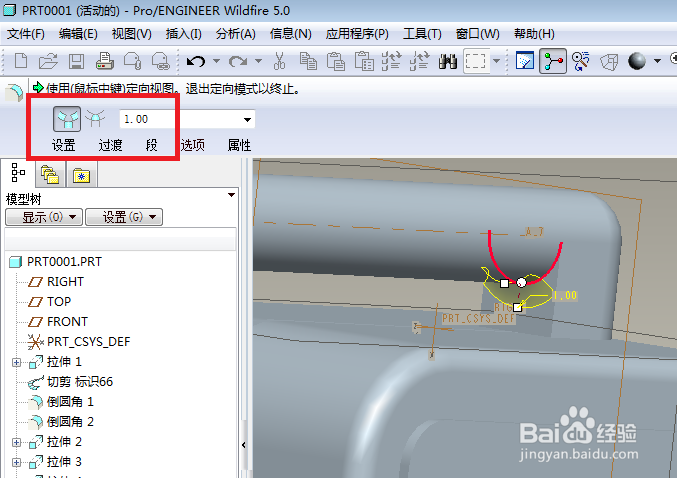The image size is (677, 478).
Task: Open the 应用程序(P) menu
Action: [x=357, y=34]
